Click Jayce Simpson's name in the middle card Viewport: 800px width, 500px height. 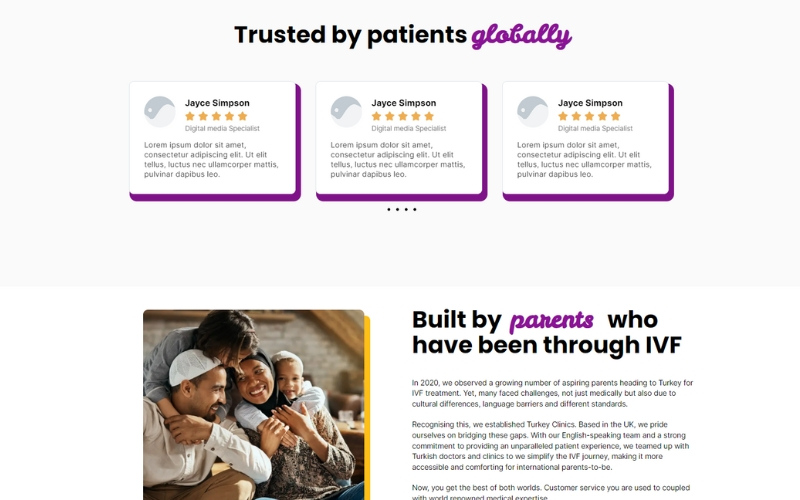(x=404, y=103)
